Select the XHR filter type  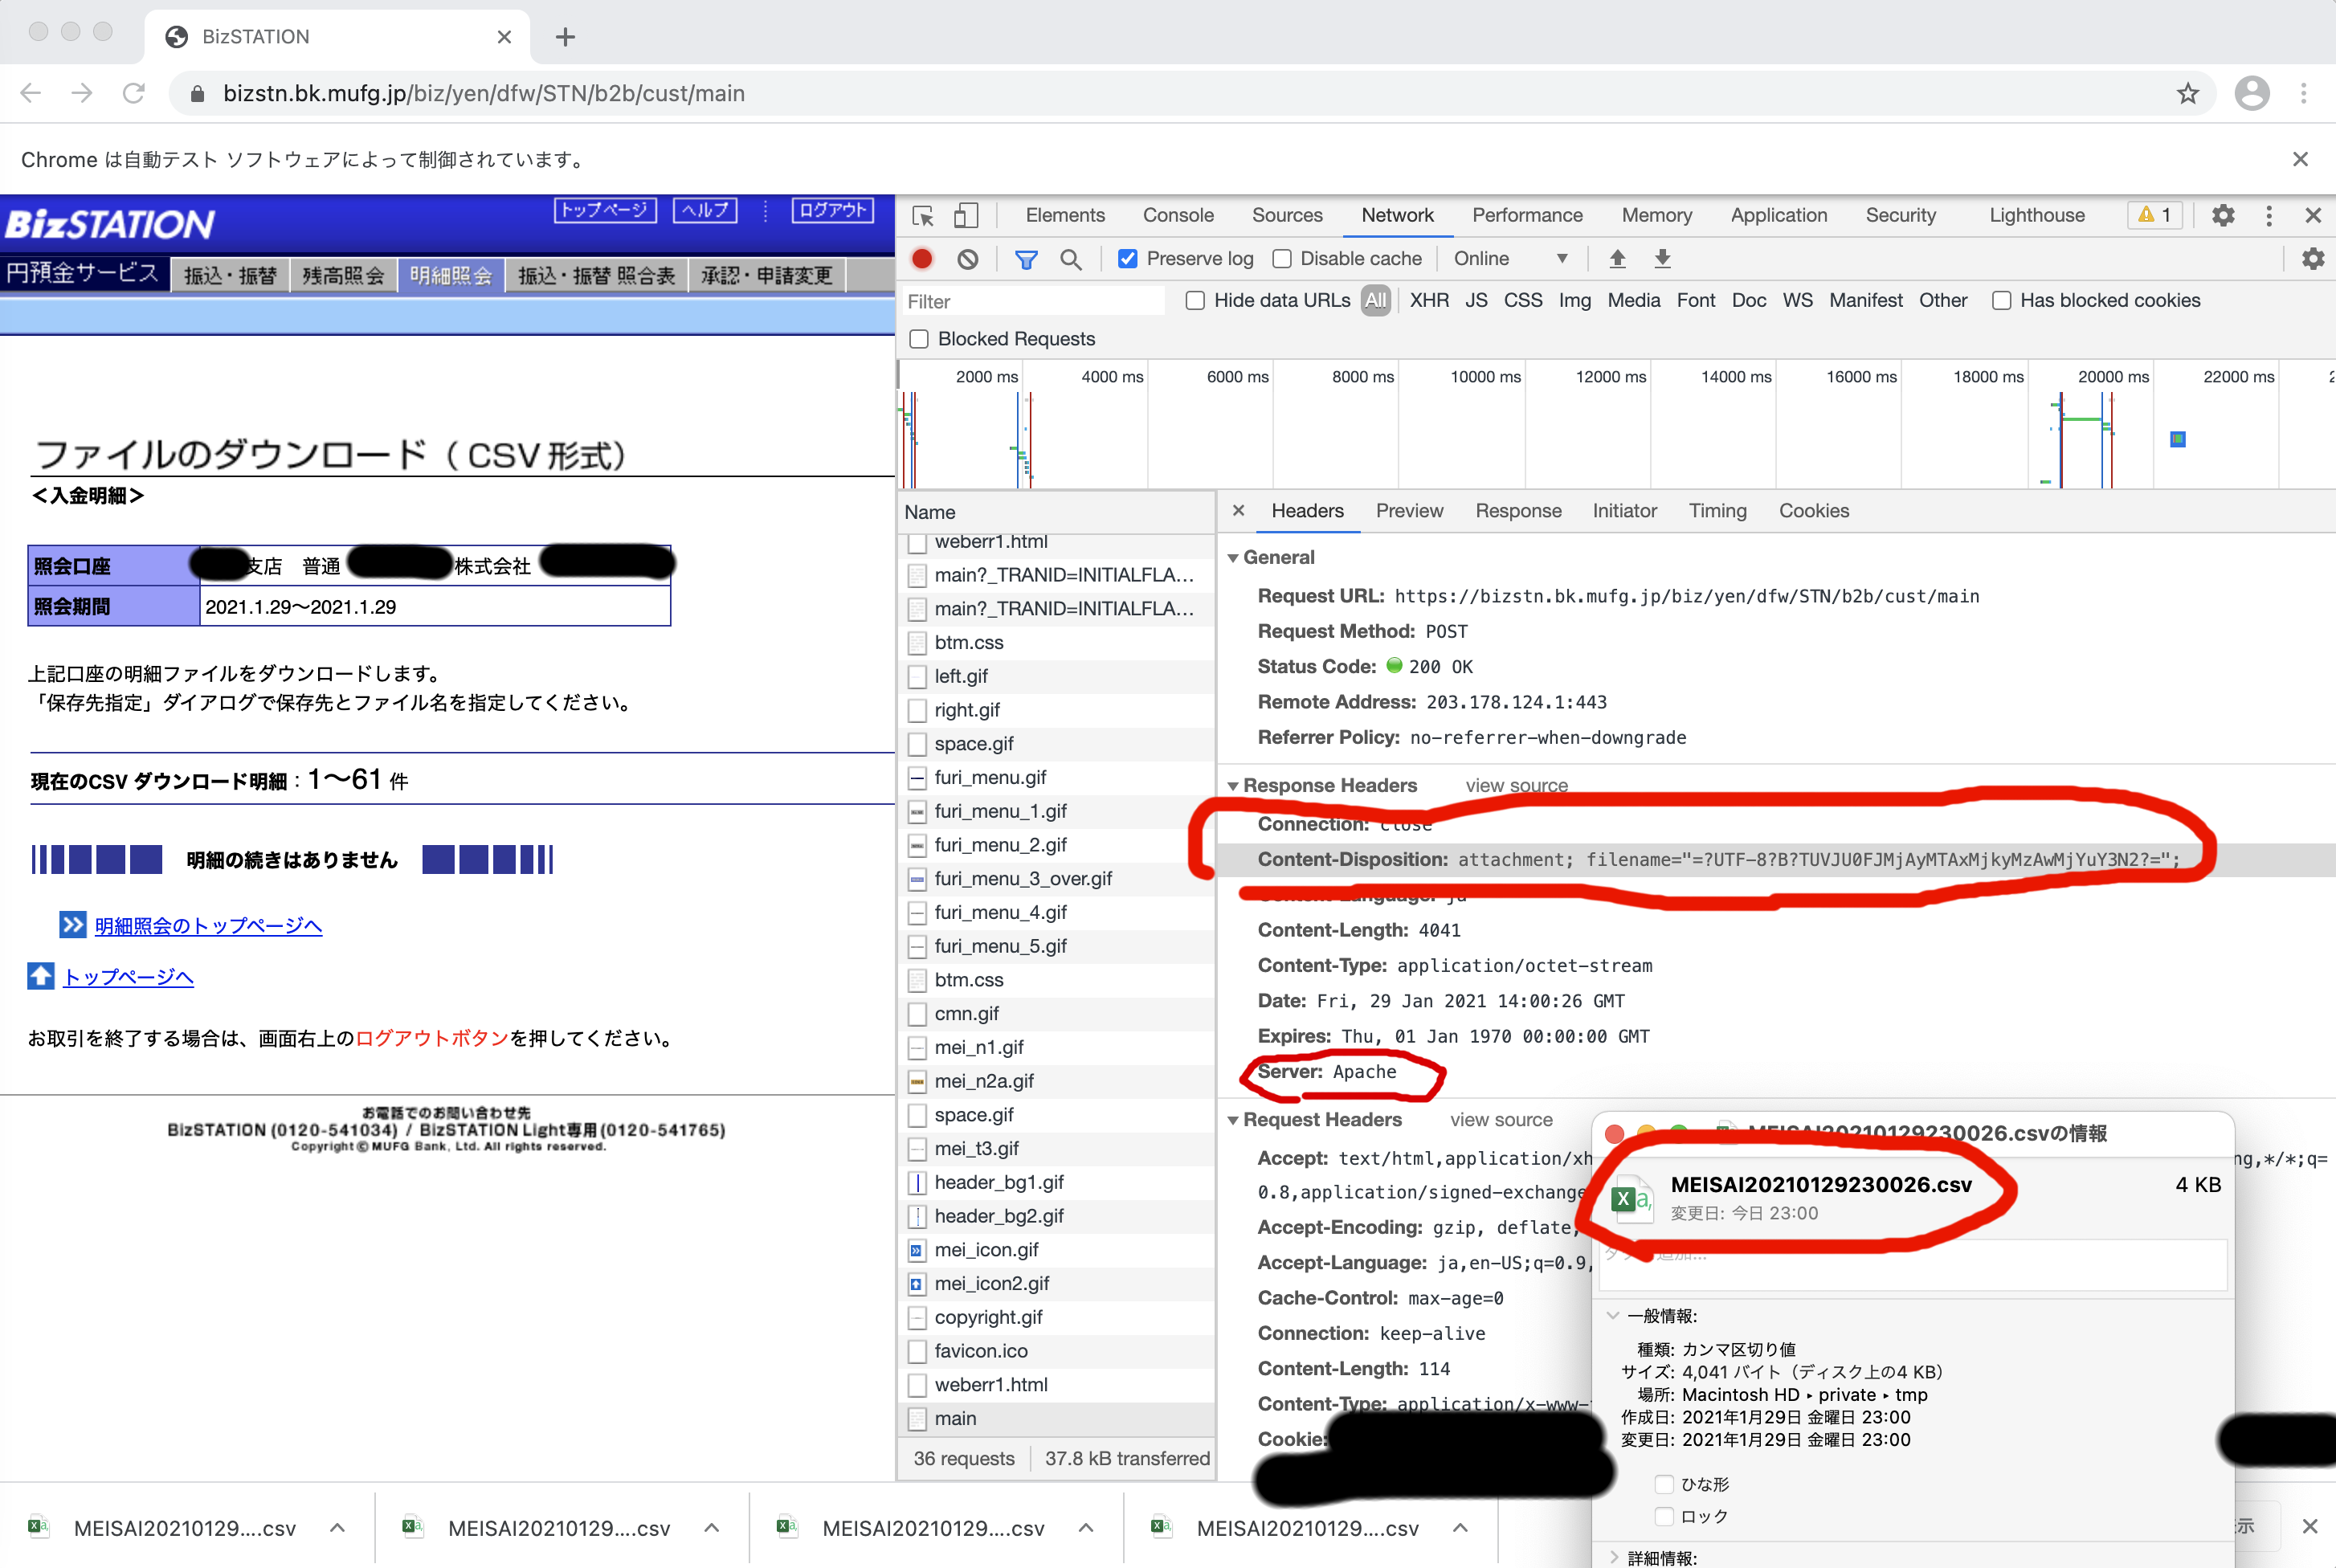pyautogui.click(x=1429, y=300)
